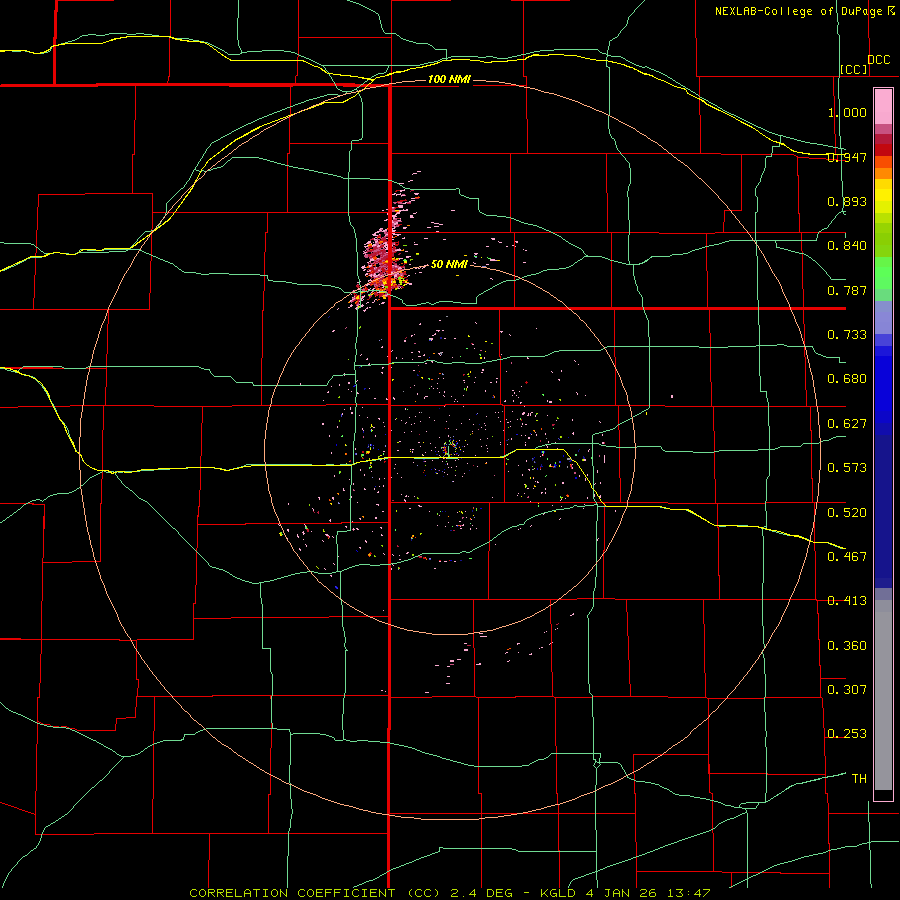Viewport: 900px width, 900px height.
Task: Click the [CC] legend header label
Action: [854, 69]
